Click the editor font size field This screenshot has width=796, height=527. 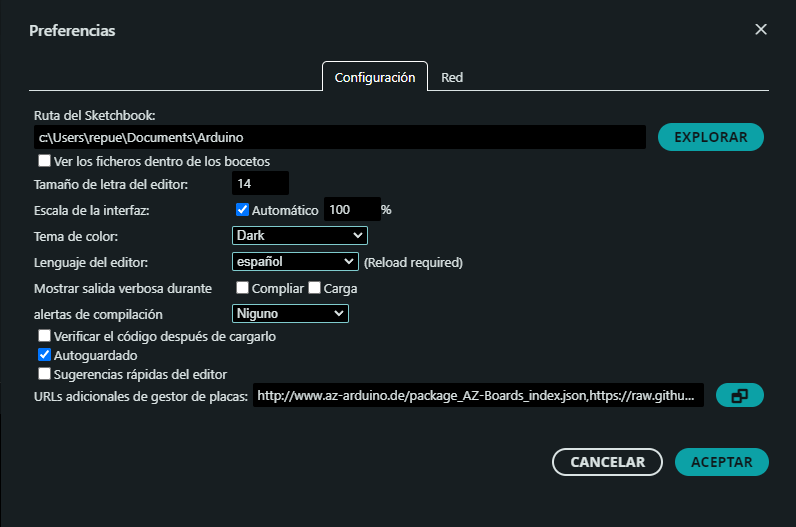pos(260,184)
